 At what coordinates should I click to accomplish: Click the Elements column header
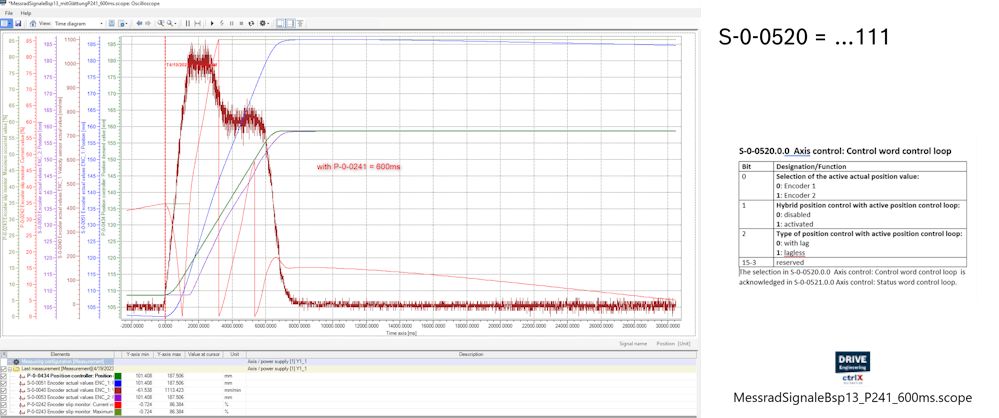(60, 354)
